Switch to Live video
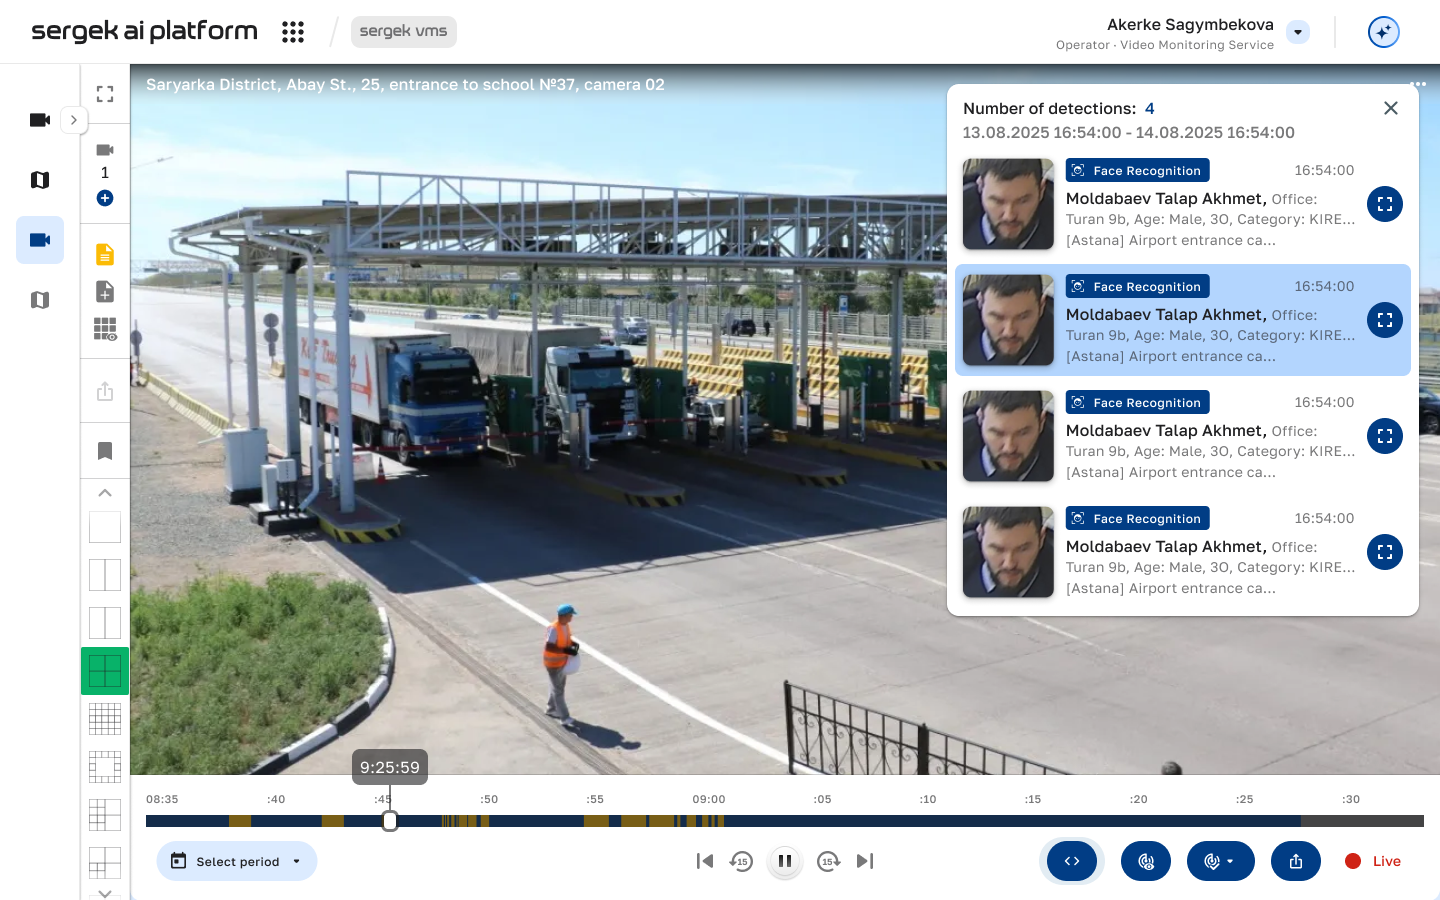 (x=1373, y=861)
